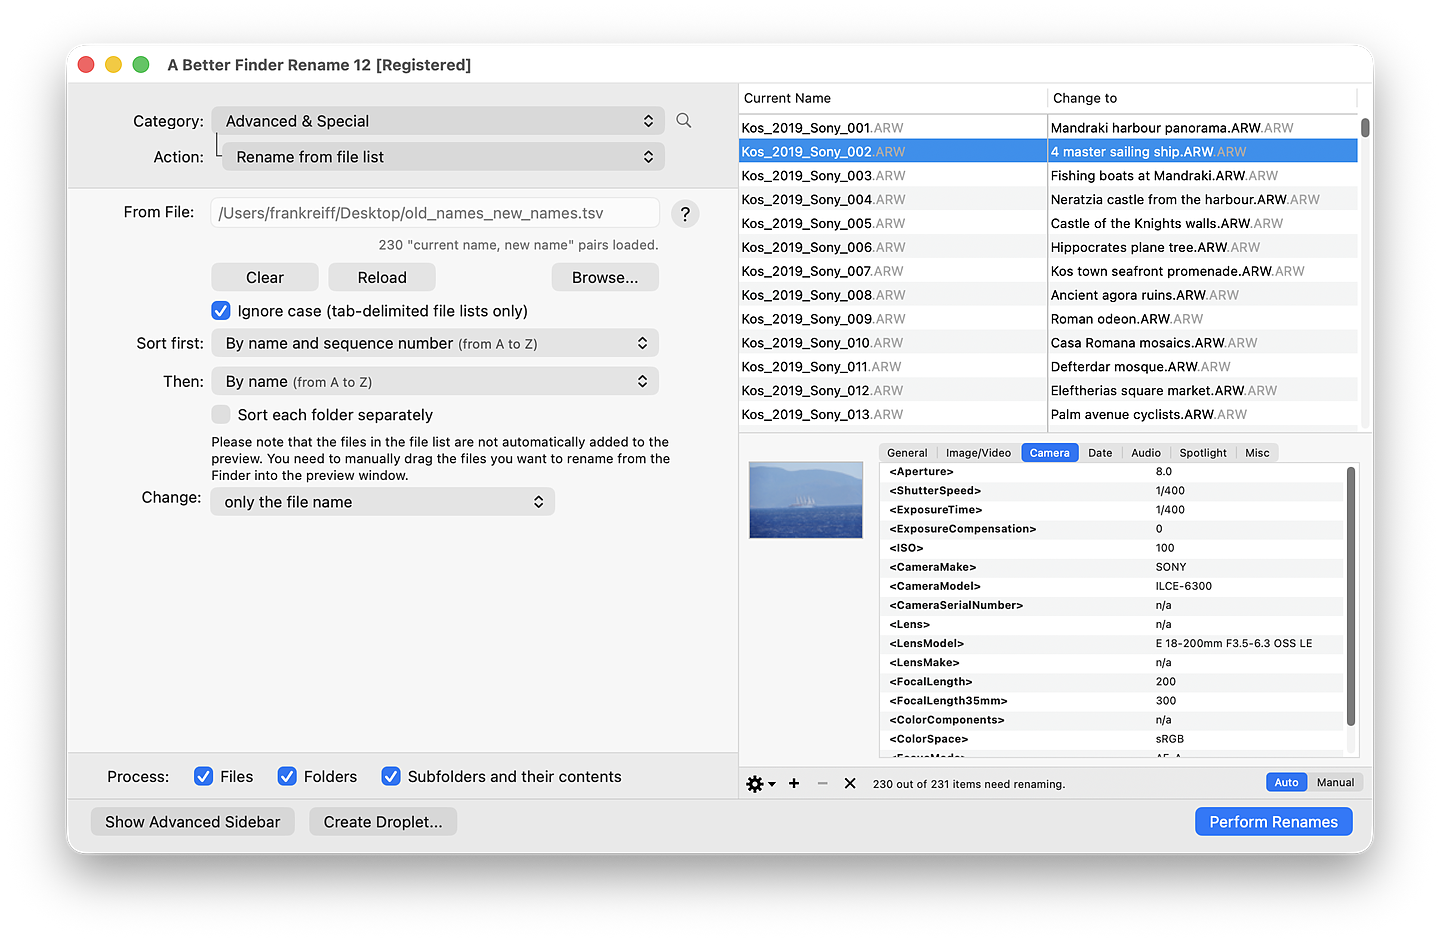
Task: Click new name Palm avenue cyclists.ARW
Action: click(x=1148, y=415)
